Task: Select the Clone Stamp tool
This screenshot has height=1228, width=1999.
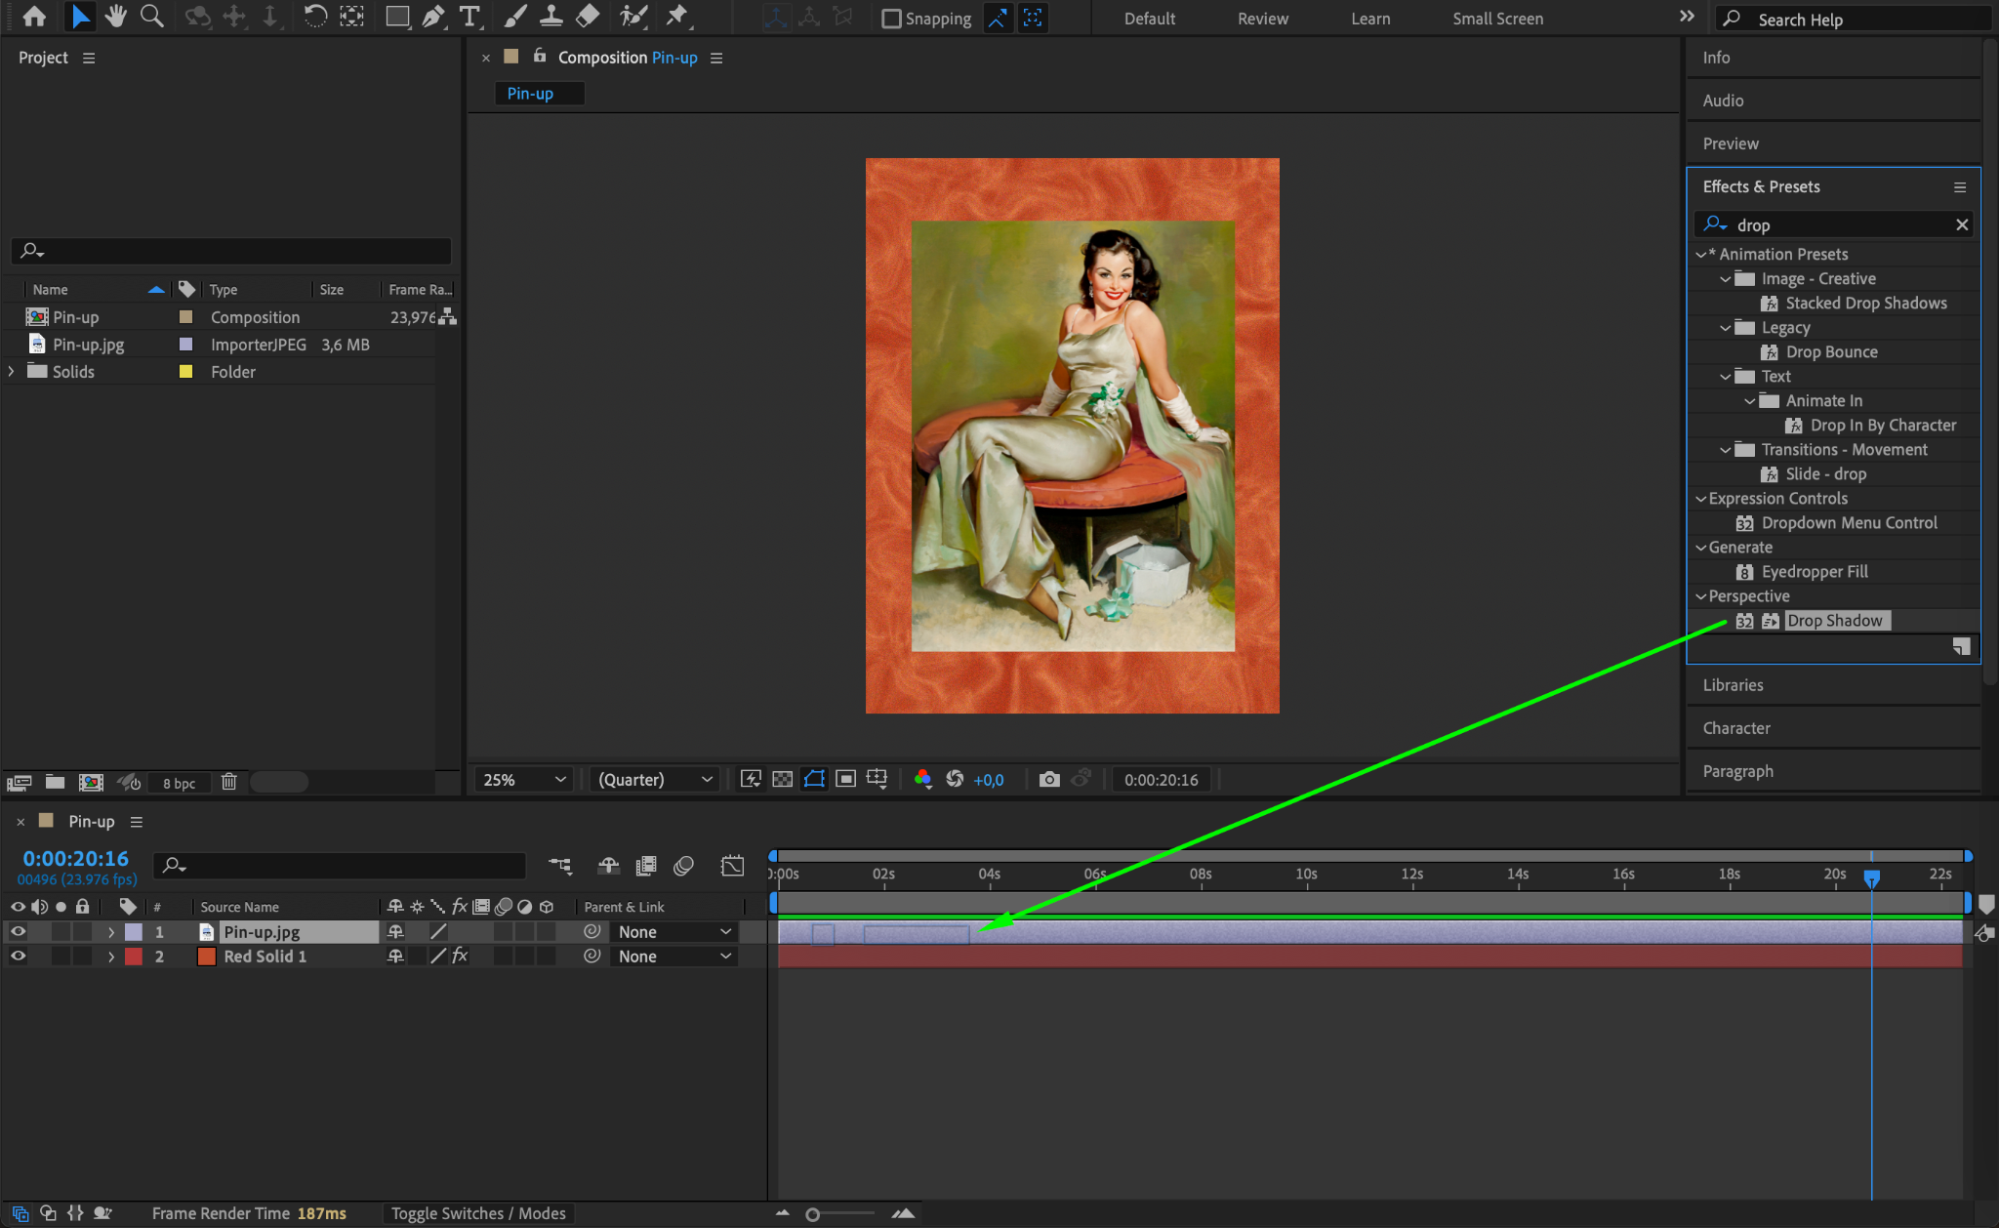Action: pyautogui.click(x=551, y=16)
